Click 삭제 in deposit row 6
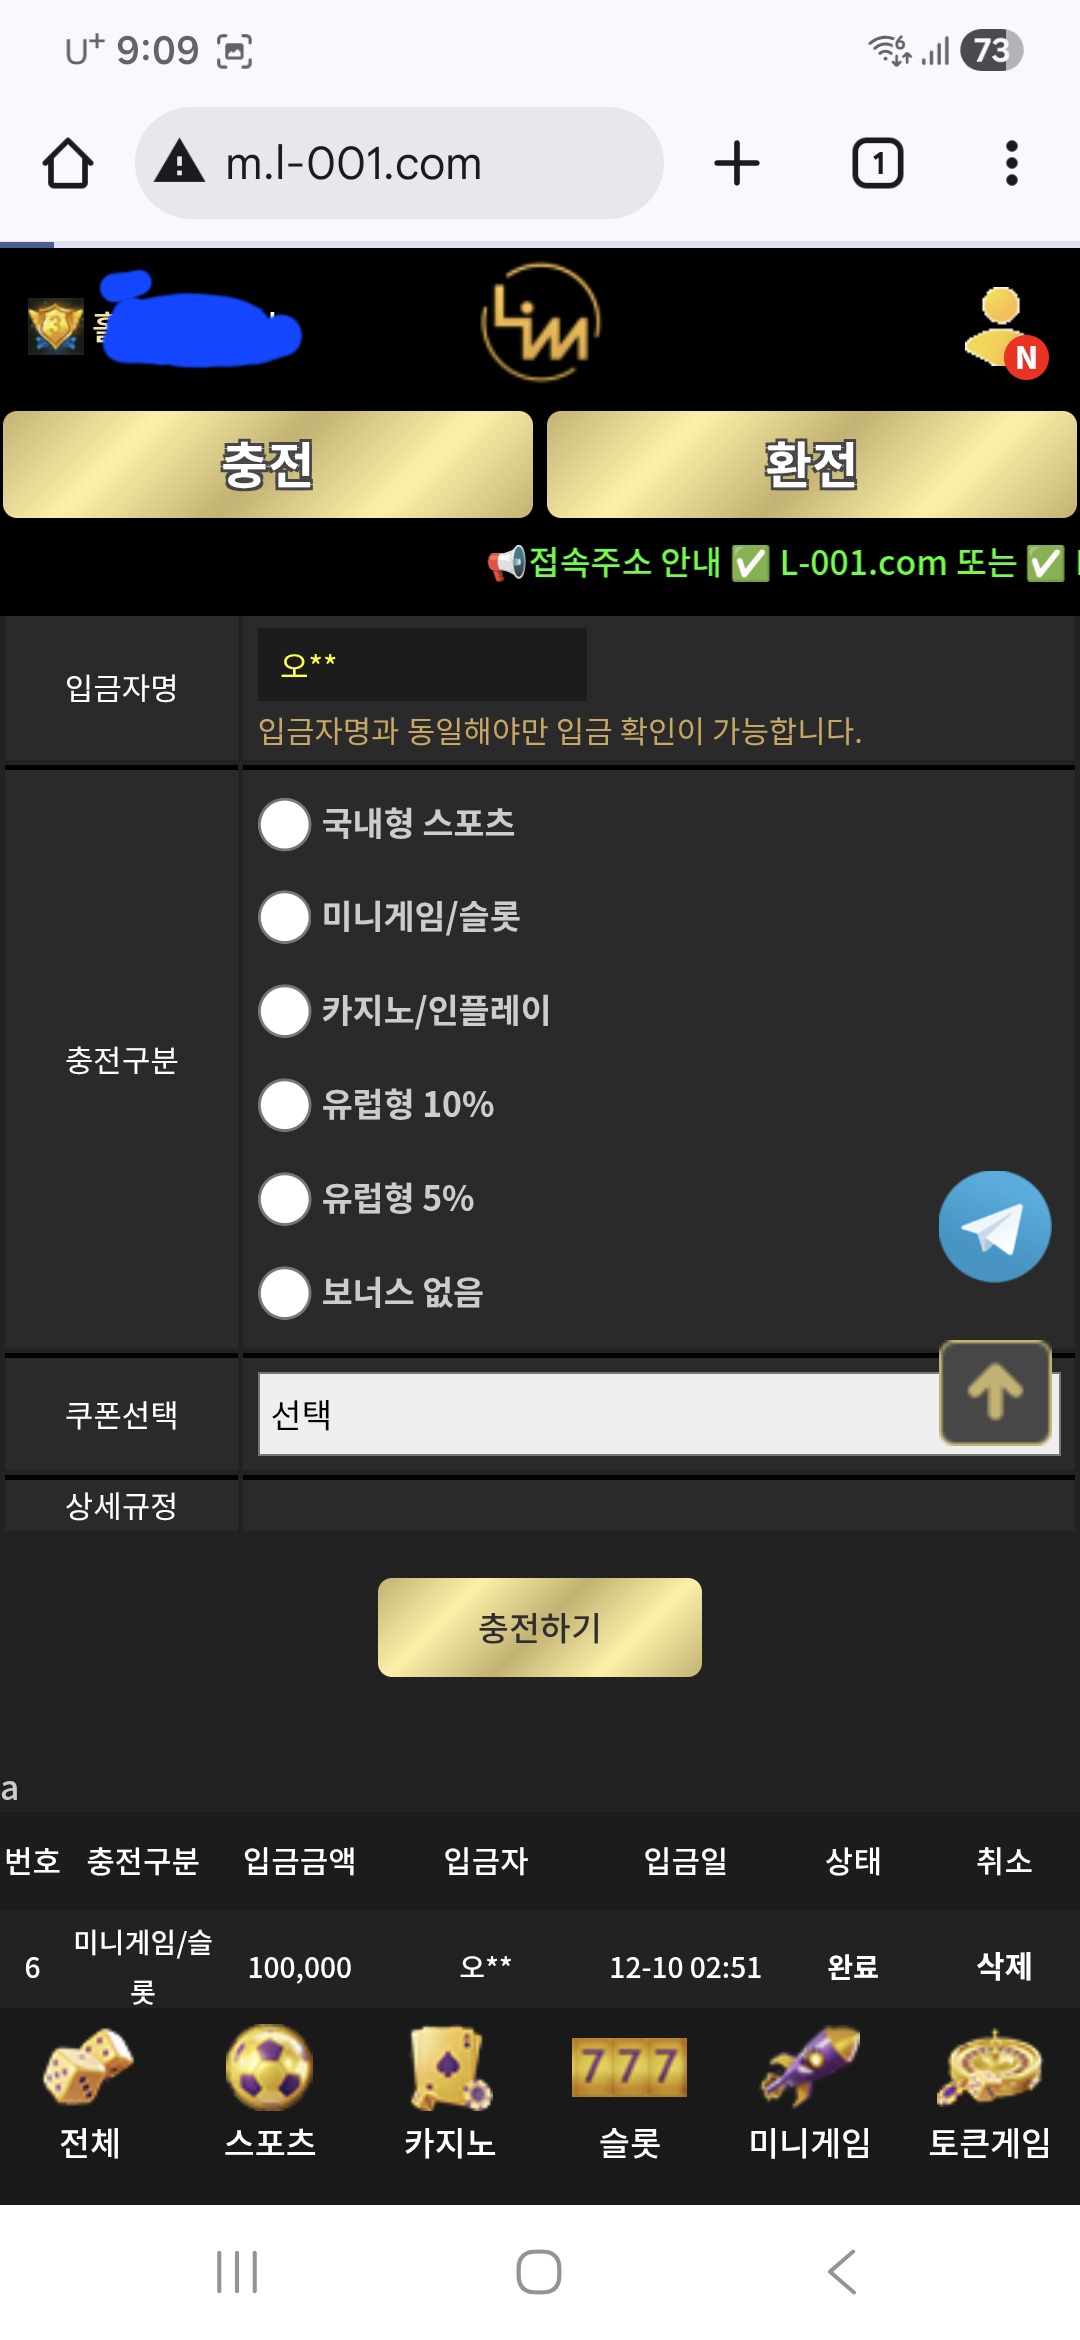This screenshot has height=2340, width=1080. (x=1003, y=1966)
